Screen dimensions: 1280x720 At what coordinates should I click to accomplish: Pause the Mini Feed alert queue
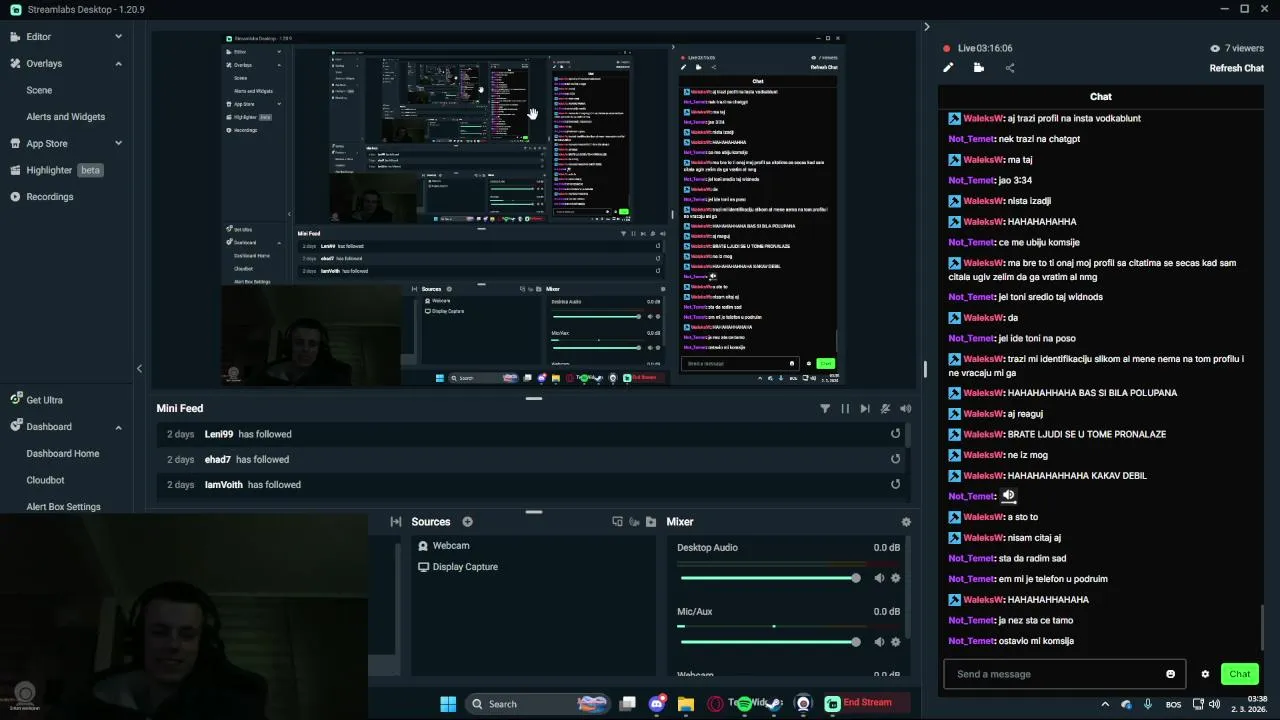[845, 409]
